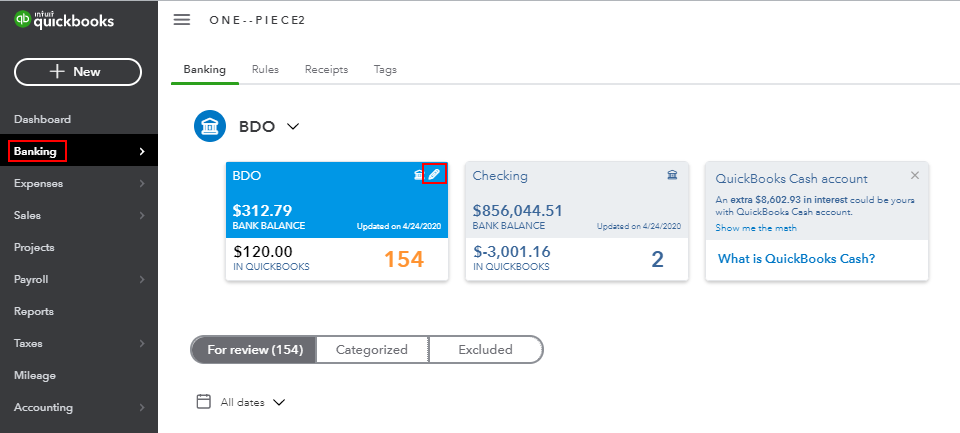Screen dimensions: 960x433
Task: Open What is QuickBooks Cash link
Action: (797, 259)
